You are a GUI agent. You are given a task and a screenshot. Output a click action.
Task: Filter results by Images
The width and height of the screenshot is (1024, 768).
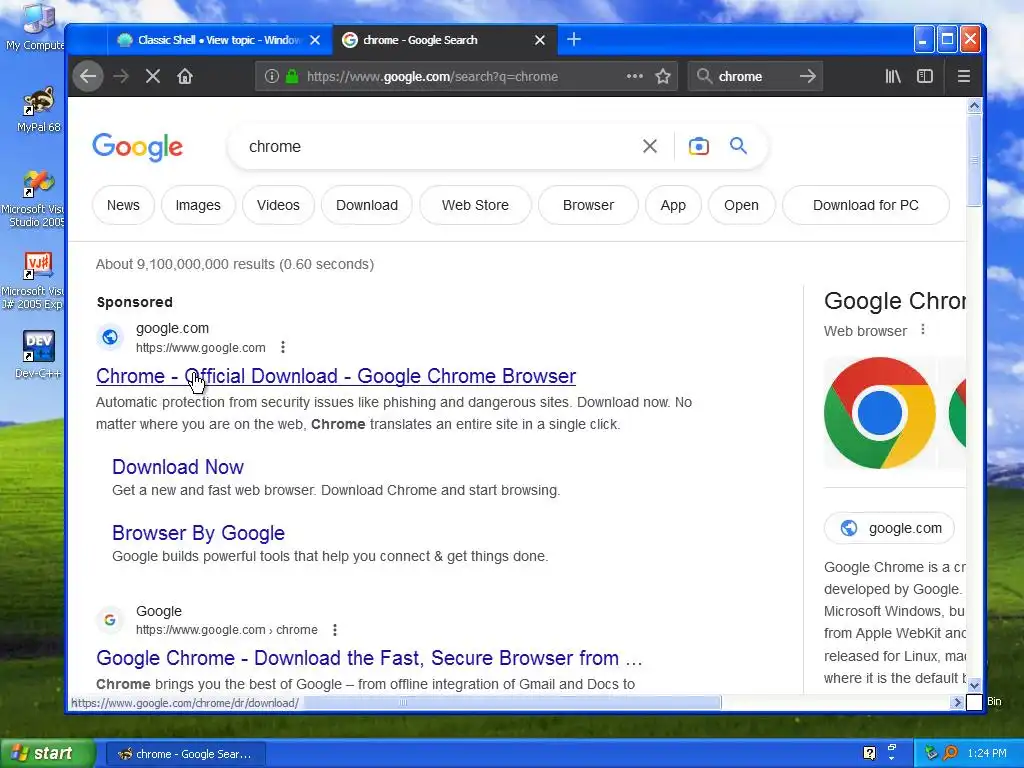click(x=198, y=205)
